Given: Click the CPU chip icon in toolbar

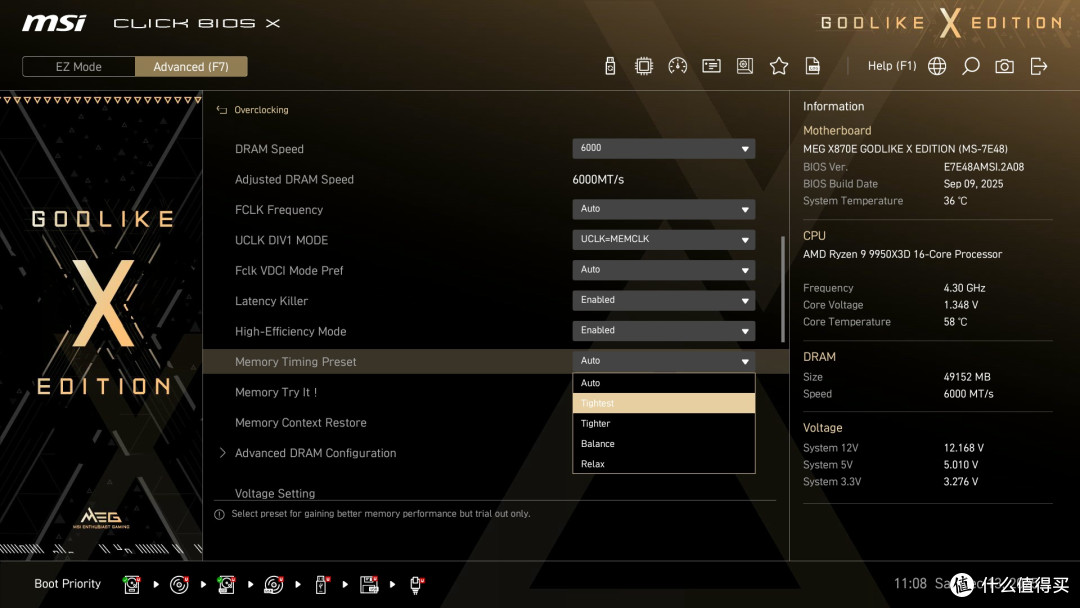Looking at the screenshot, I should (643, 66).
